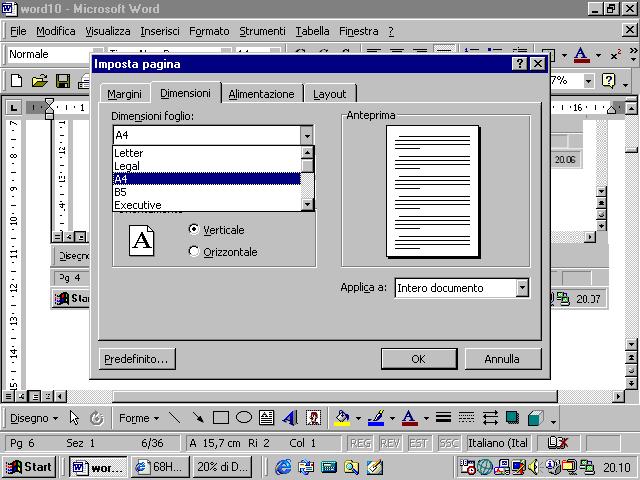The image size is (640, 480).
Task: Click the Save floppy disk icon
Action: (62, 81)
